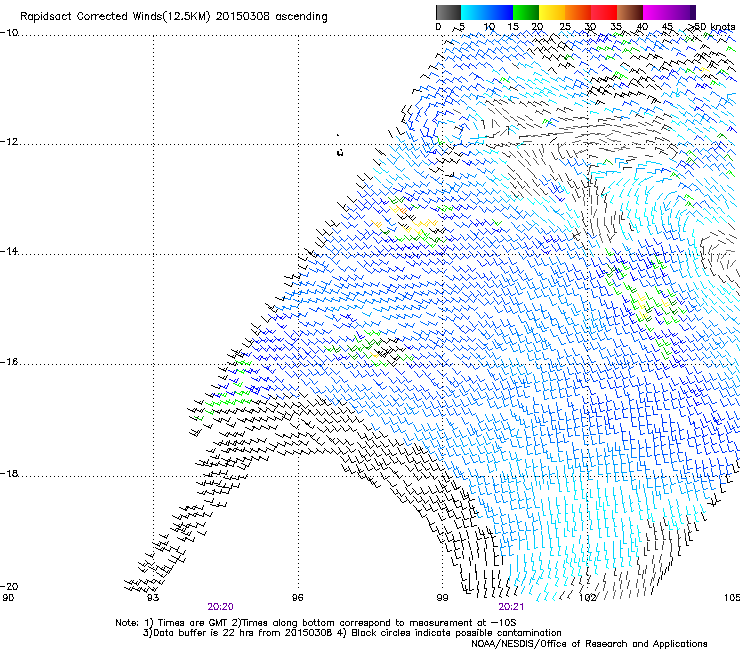Click the '99' longitude axis label
The width and height of the screenshot is (740, 650).
pyautogui.click(x=442, y=598)
